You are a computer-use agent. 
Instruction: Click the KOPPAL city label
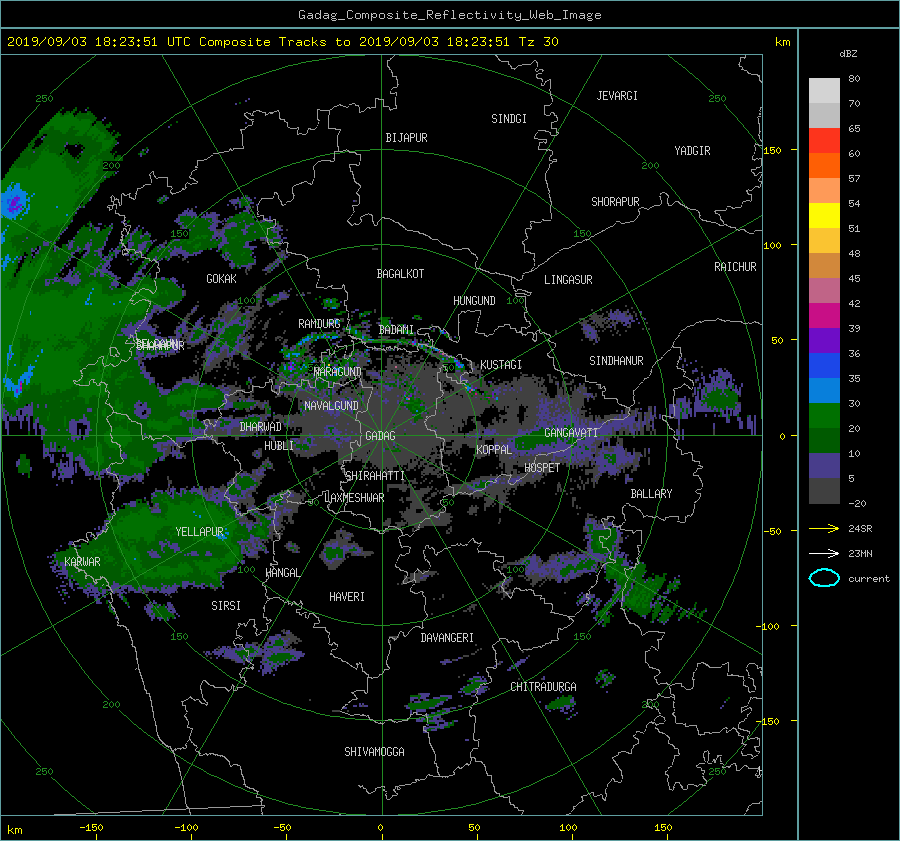coord(494,450)
